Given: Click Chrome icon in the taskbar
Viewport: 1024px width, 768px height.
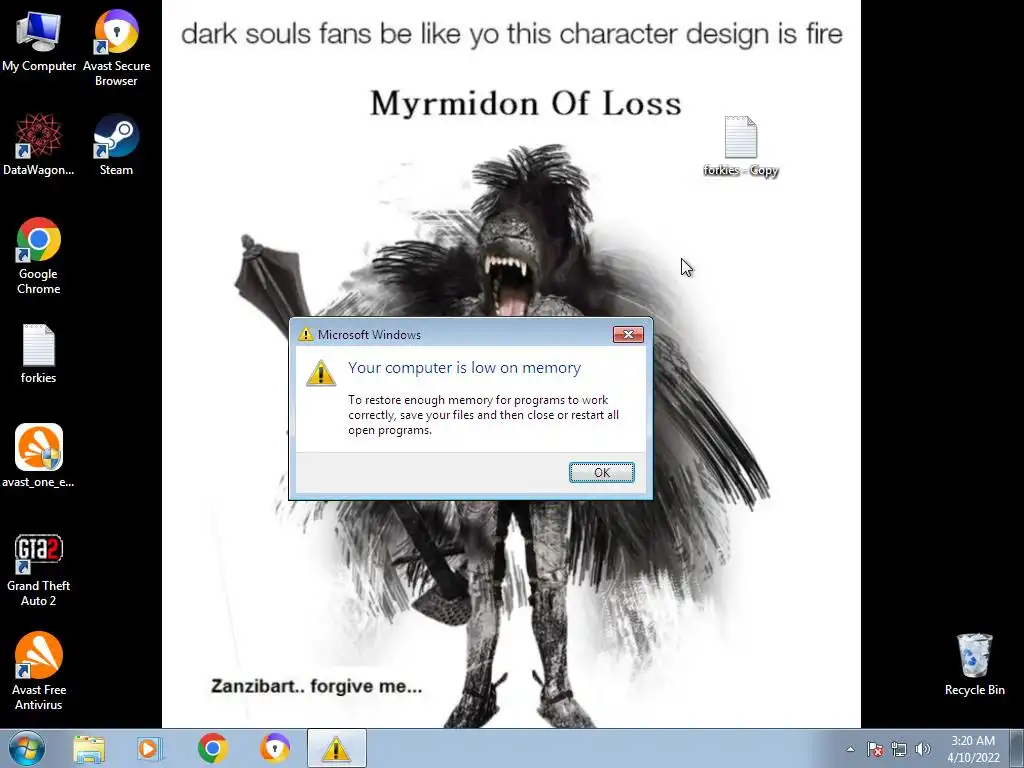Looking at the screenshot, I should pos(212,748).
